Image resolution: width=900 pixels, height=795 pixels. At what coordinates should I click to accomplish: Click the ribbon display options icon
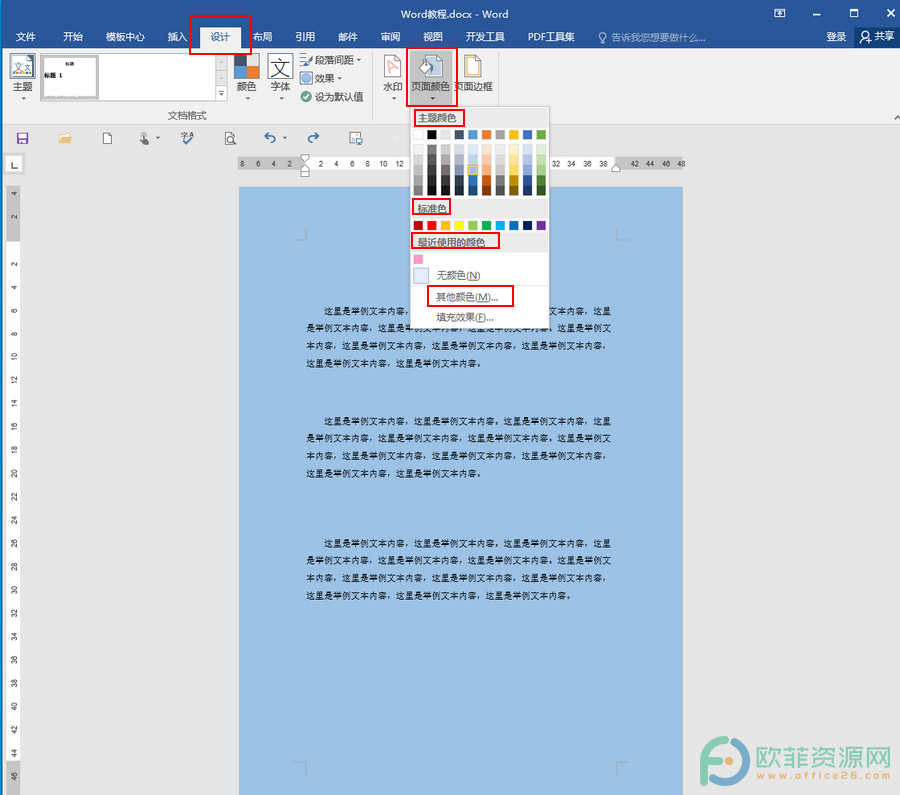click(x=779, y=13)
